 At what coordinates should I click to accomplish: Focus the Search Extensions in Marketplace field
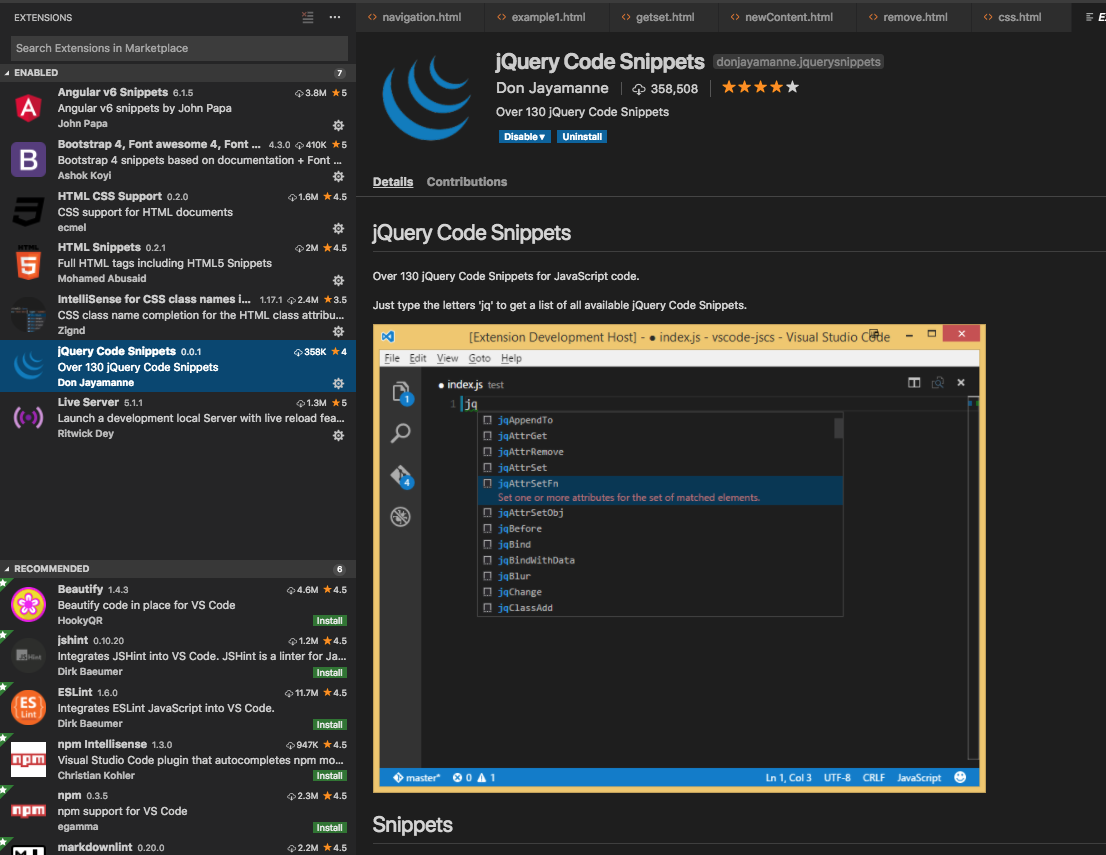[x=179, y=48]
